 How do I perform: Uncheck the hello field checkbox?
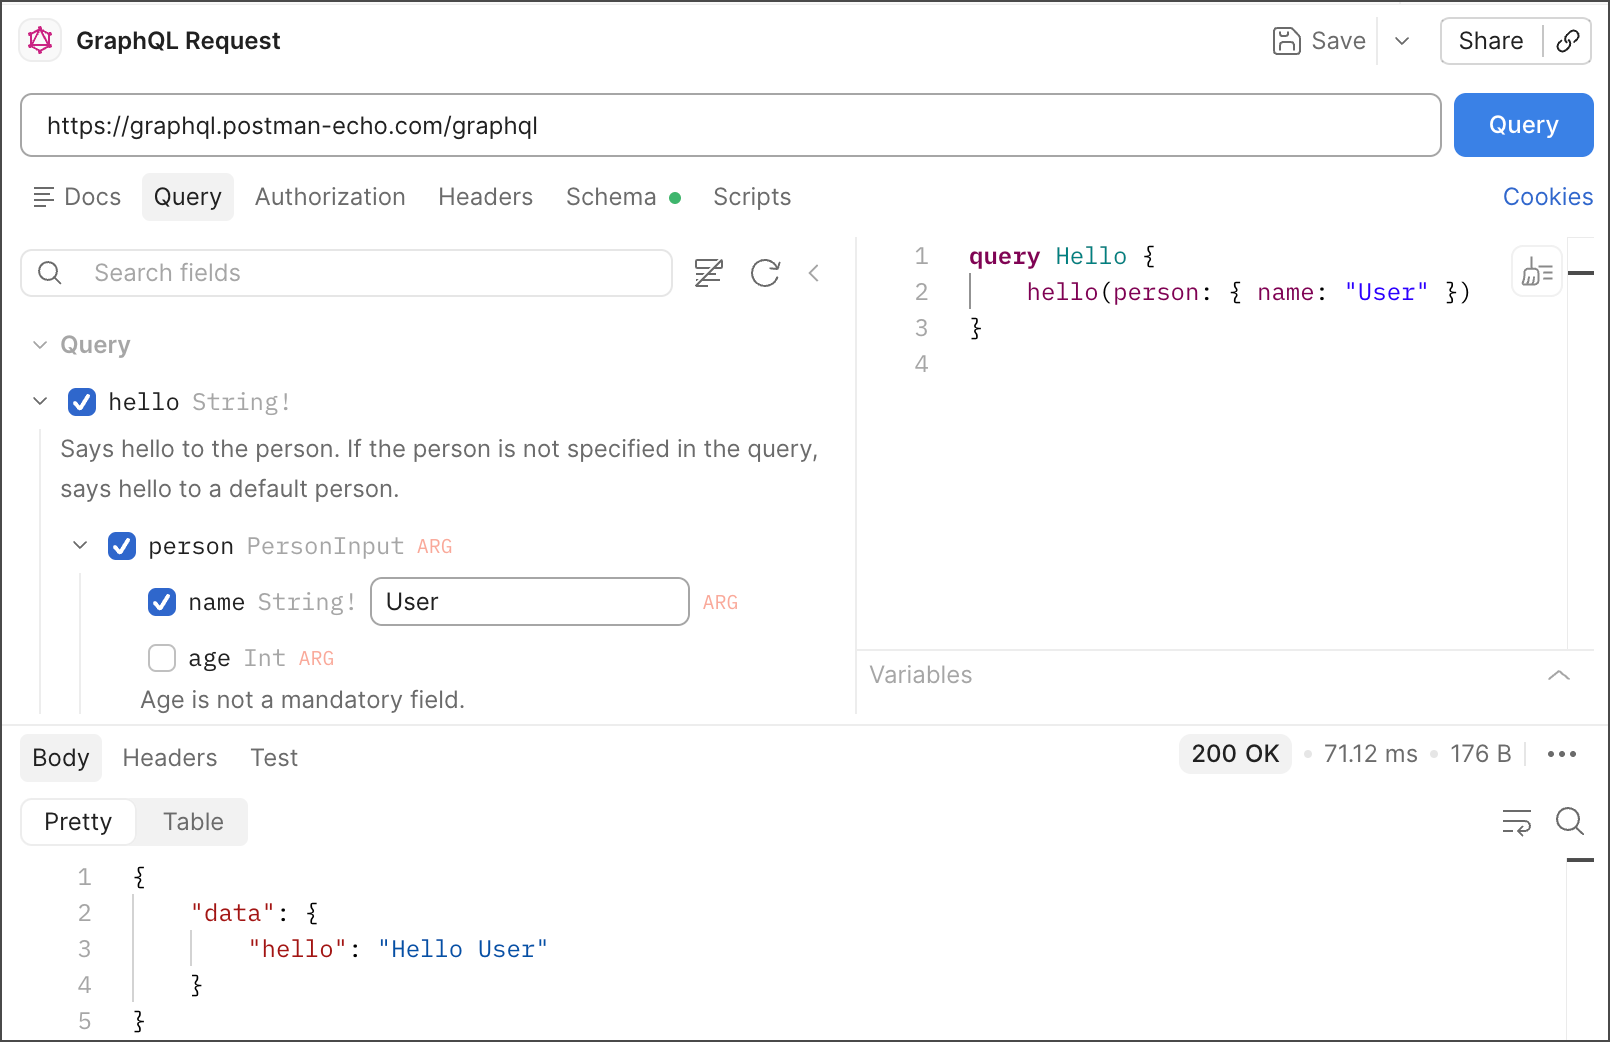[82, 402]
